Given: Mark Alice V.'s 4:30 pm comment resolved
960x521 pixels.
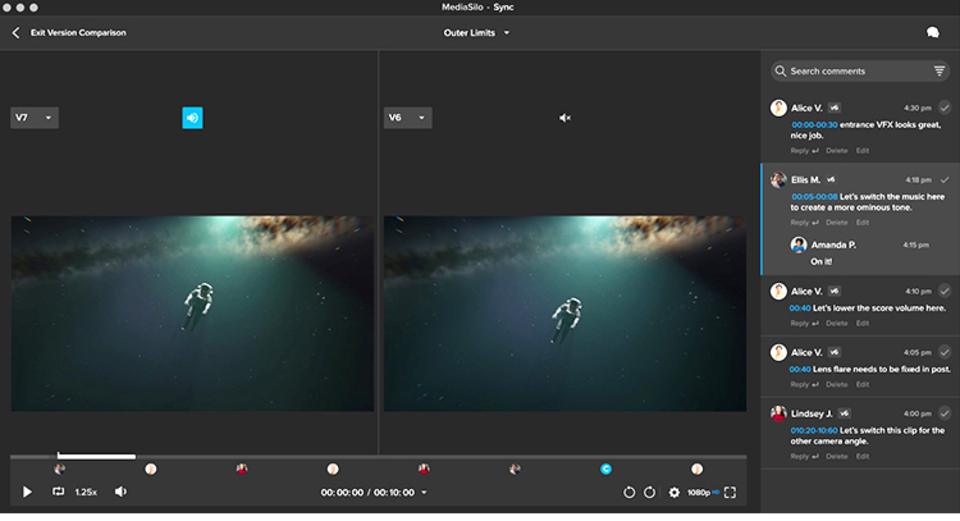Looking at the screenshot, I should click(x=944, y=107).
